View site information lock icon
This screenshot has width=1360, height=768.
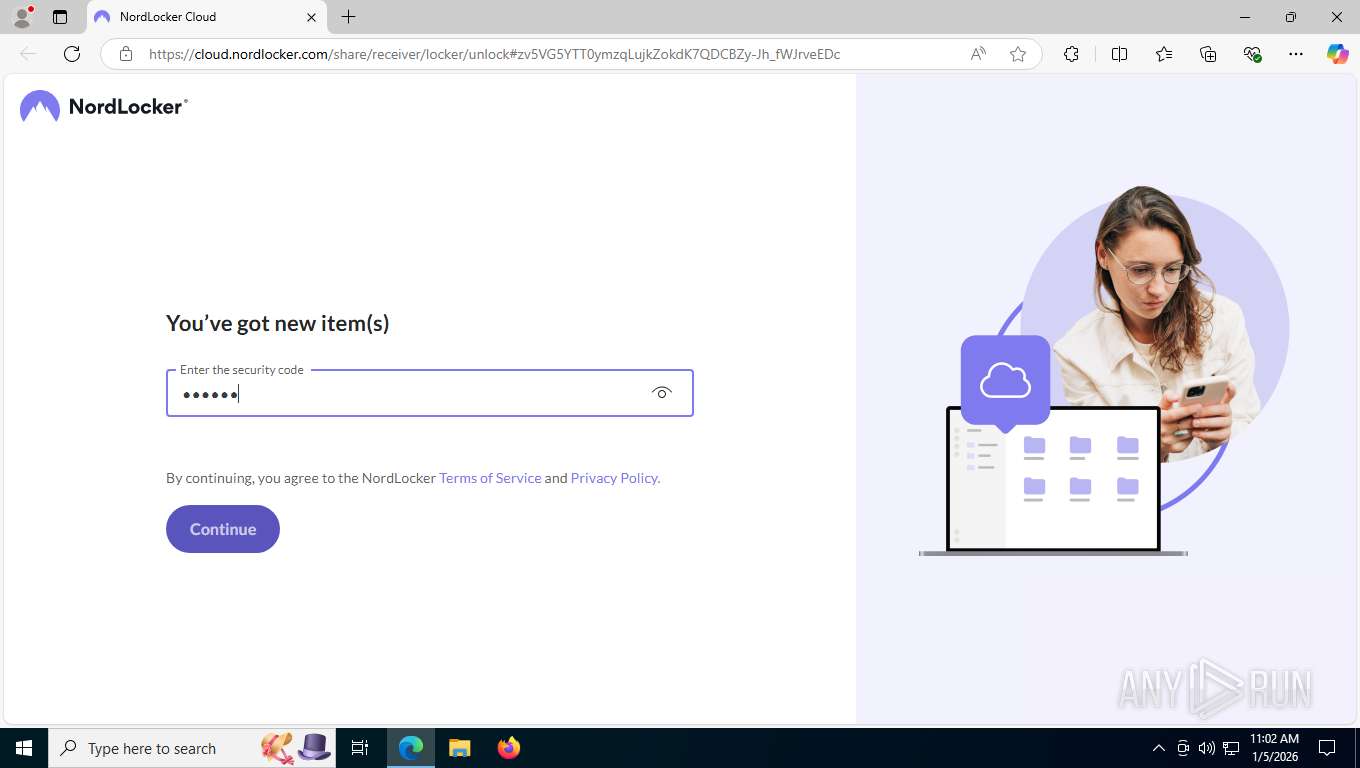(x=126, y=54)
